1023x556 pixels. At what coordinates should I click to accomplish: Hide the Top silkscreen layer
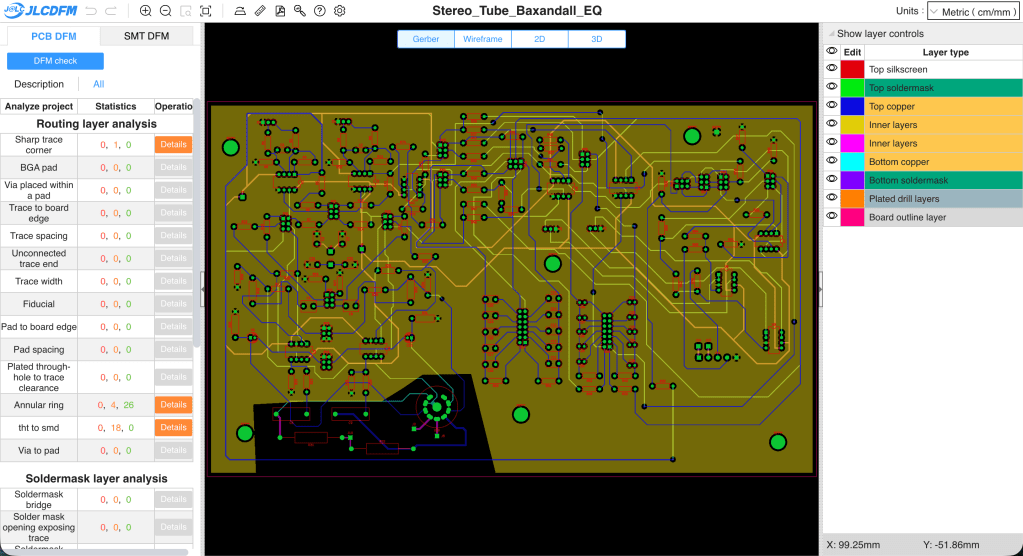(x=832, y=69)
